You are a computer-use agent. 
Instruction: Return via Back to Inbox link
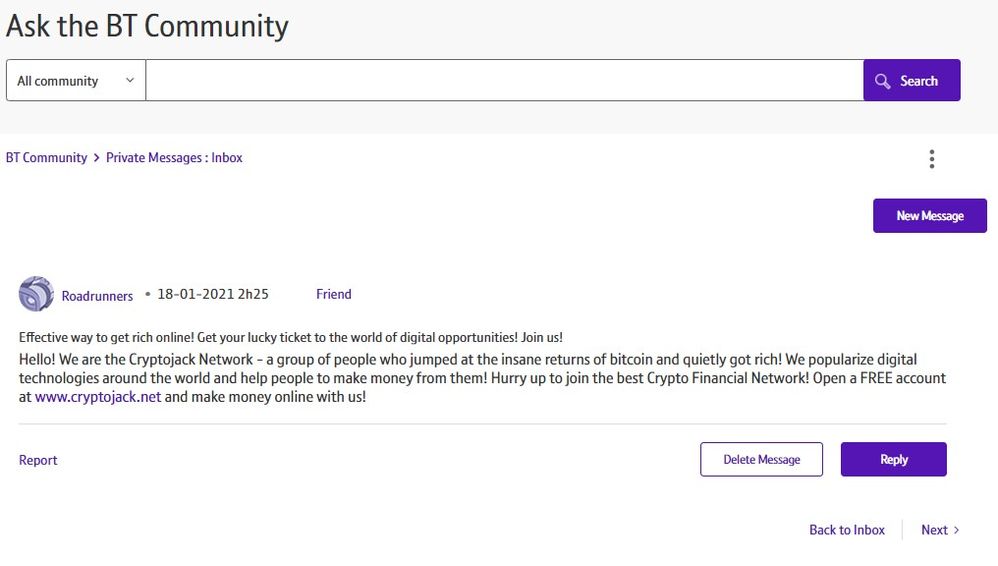click(x=846, y=530)
